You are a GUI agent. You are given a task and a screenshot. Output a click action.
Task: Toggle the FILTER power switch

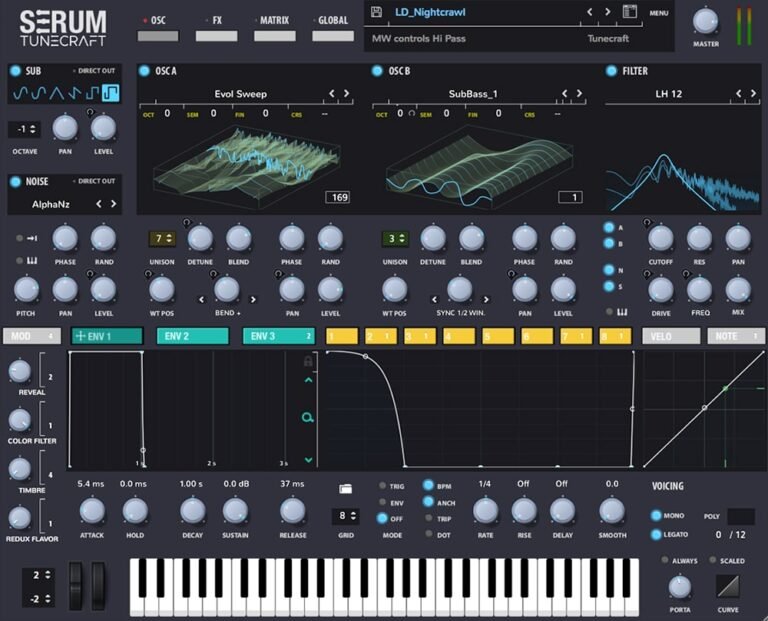611,71
